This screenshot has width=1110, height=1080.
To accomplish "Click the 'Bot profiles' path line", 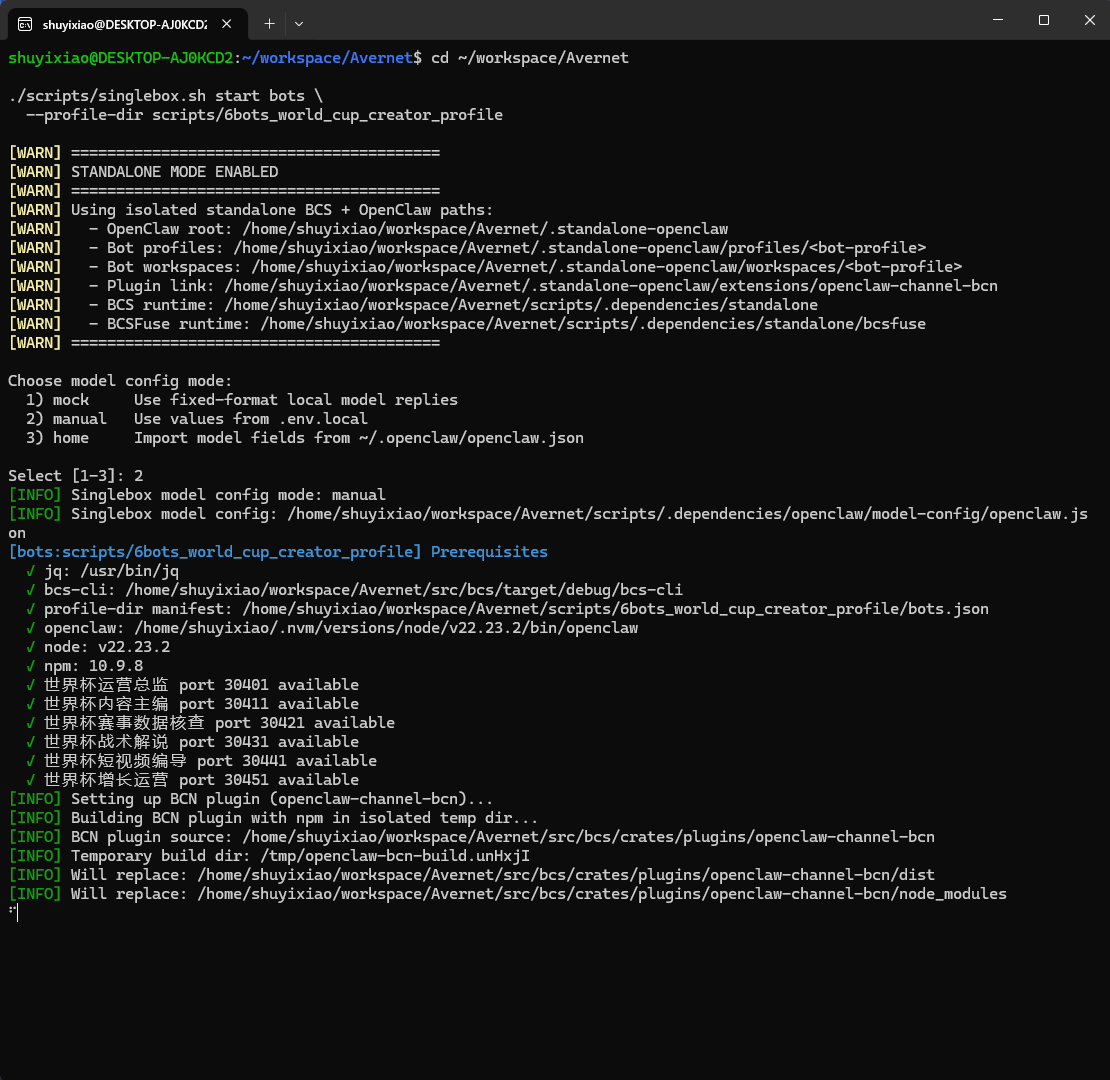I will coord(467,248).
